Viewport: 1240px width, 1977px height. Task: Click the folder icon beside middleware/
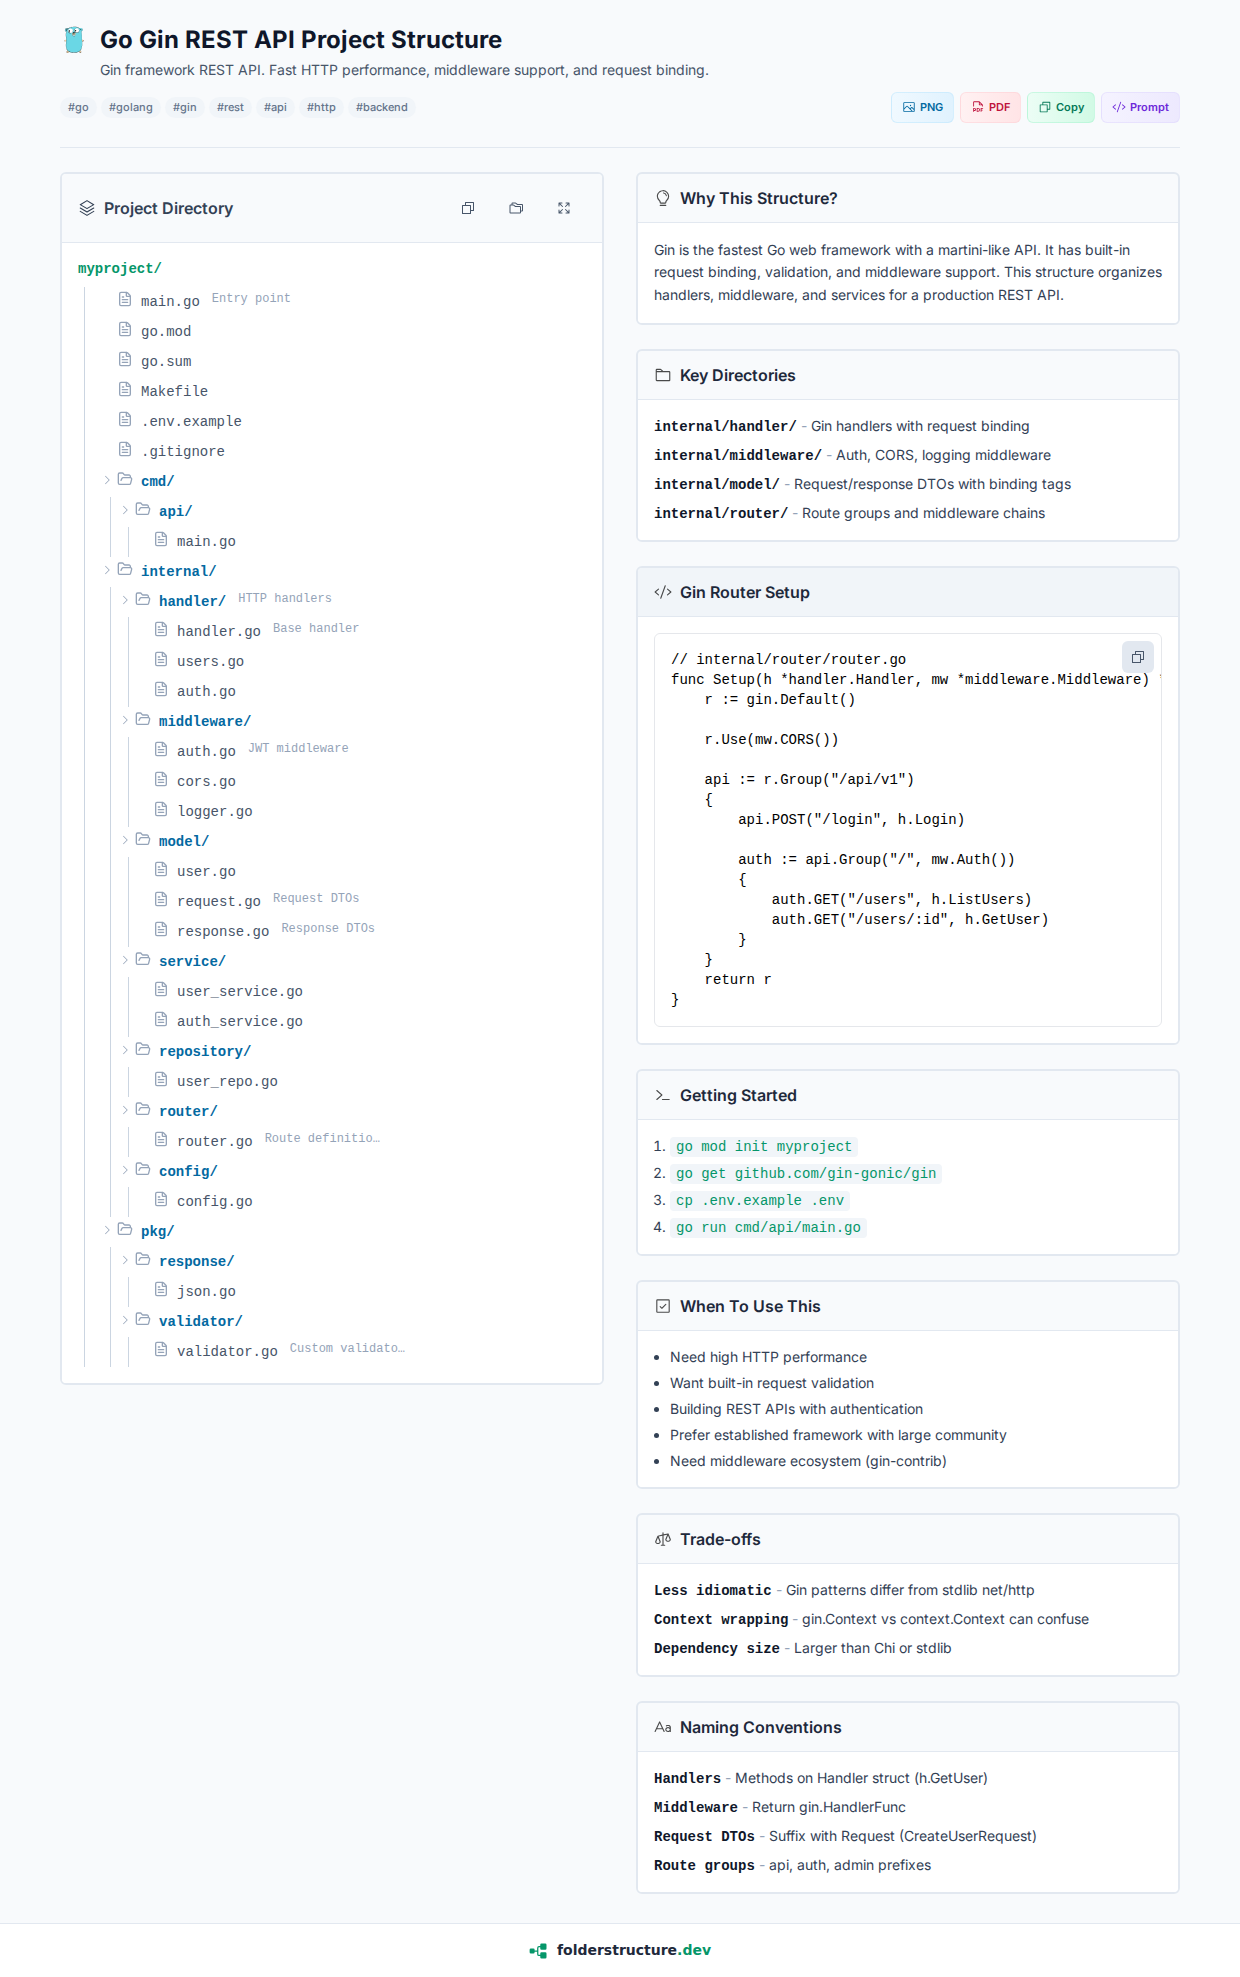(143, 719)
